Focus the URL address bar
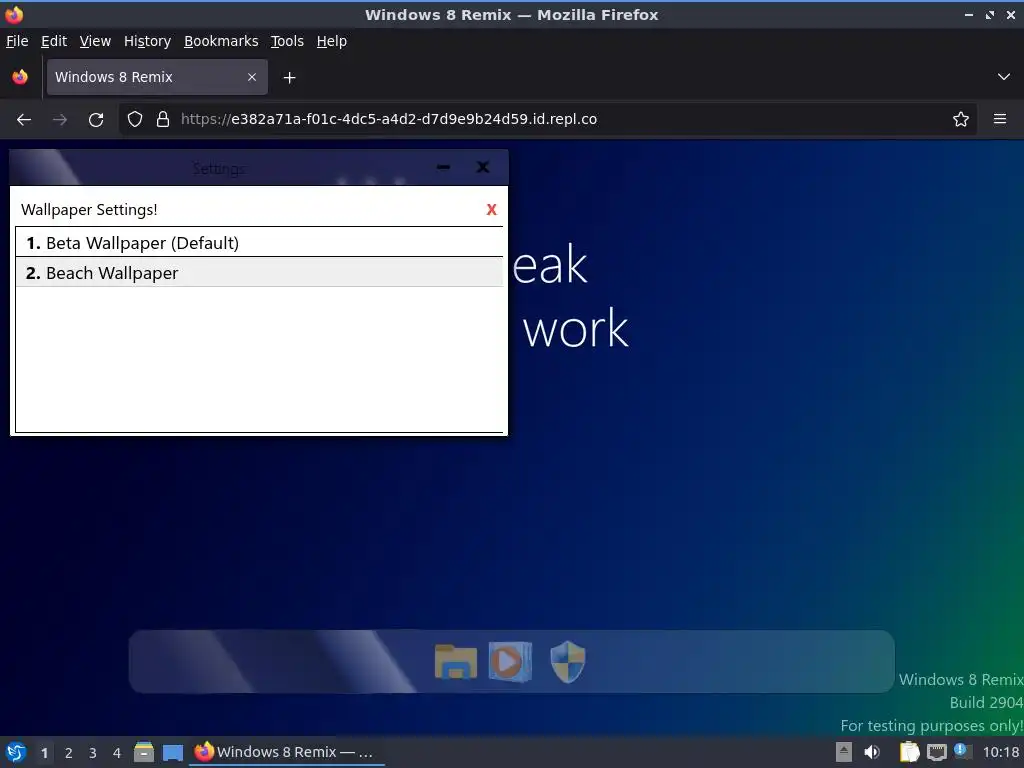Image resolution: width=1024 pixels, height=768 pixels. point(549,120)
